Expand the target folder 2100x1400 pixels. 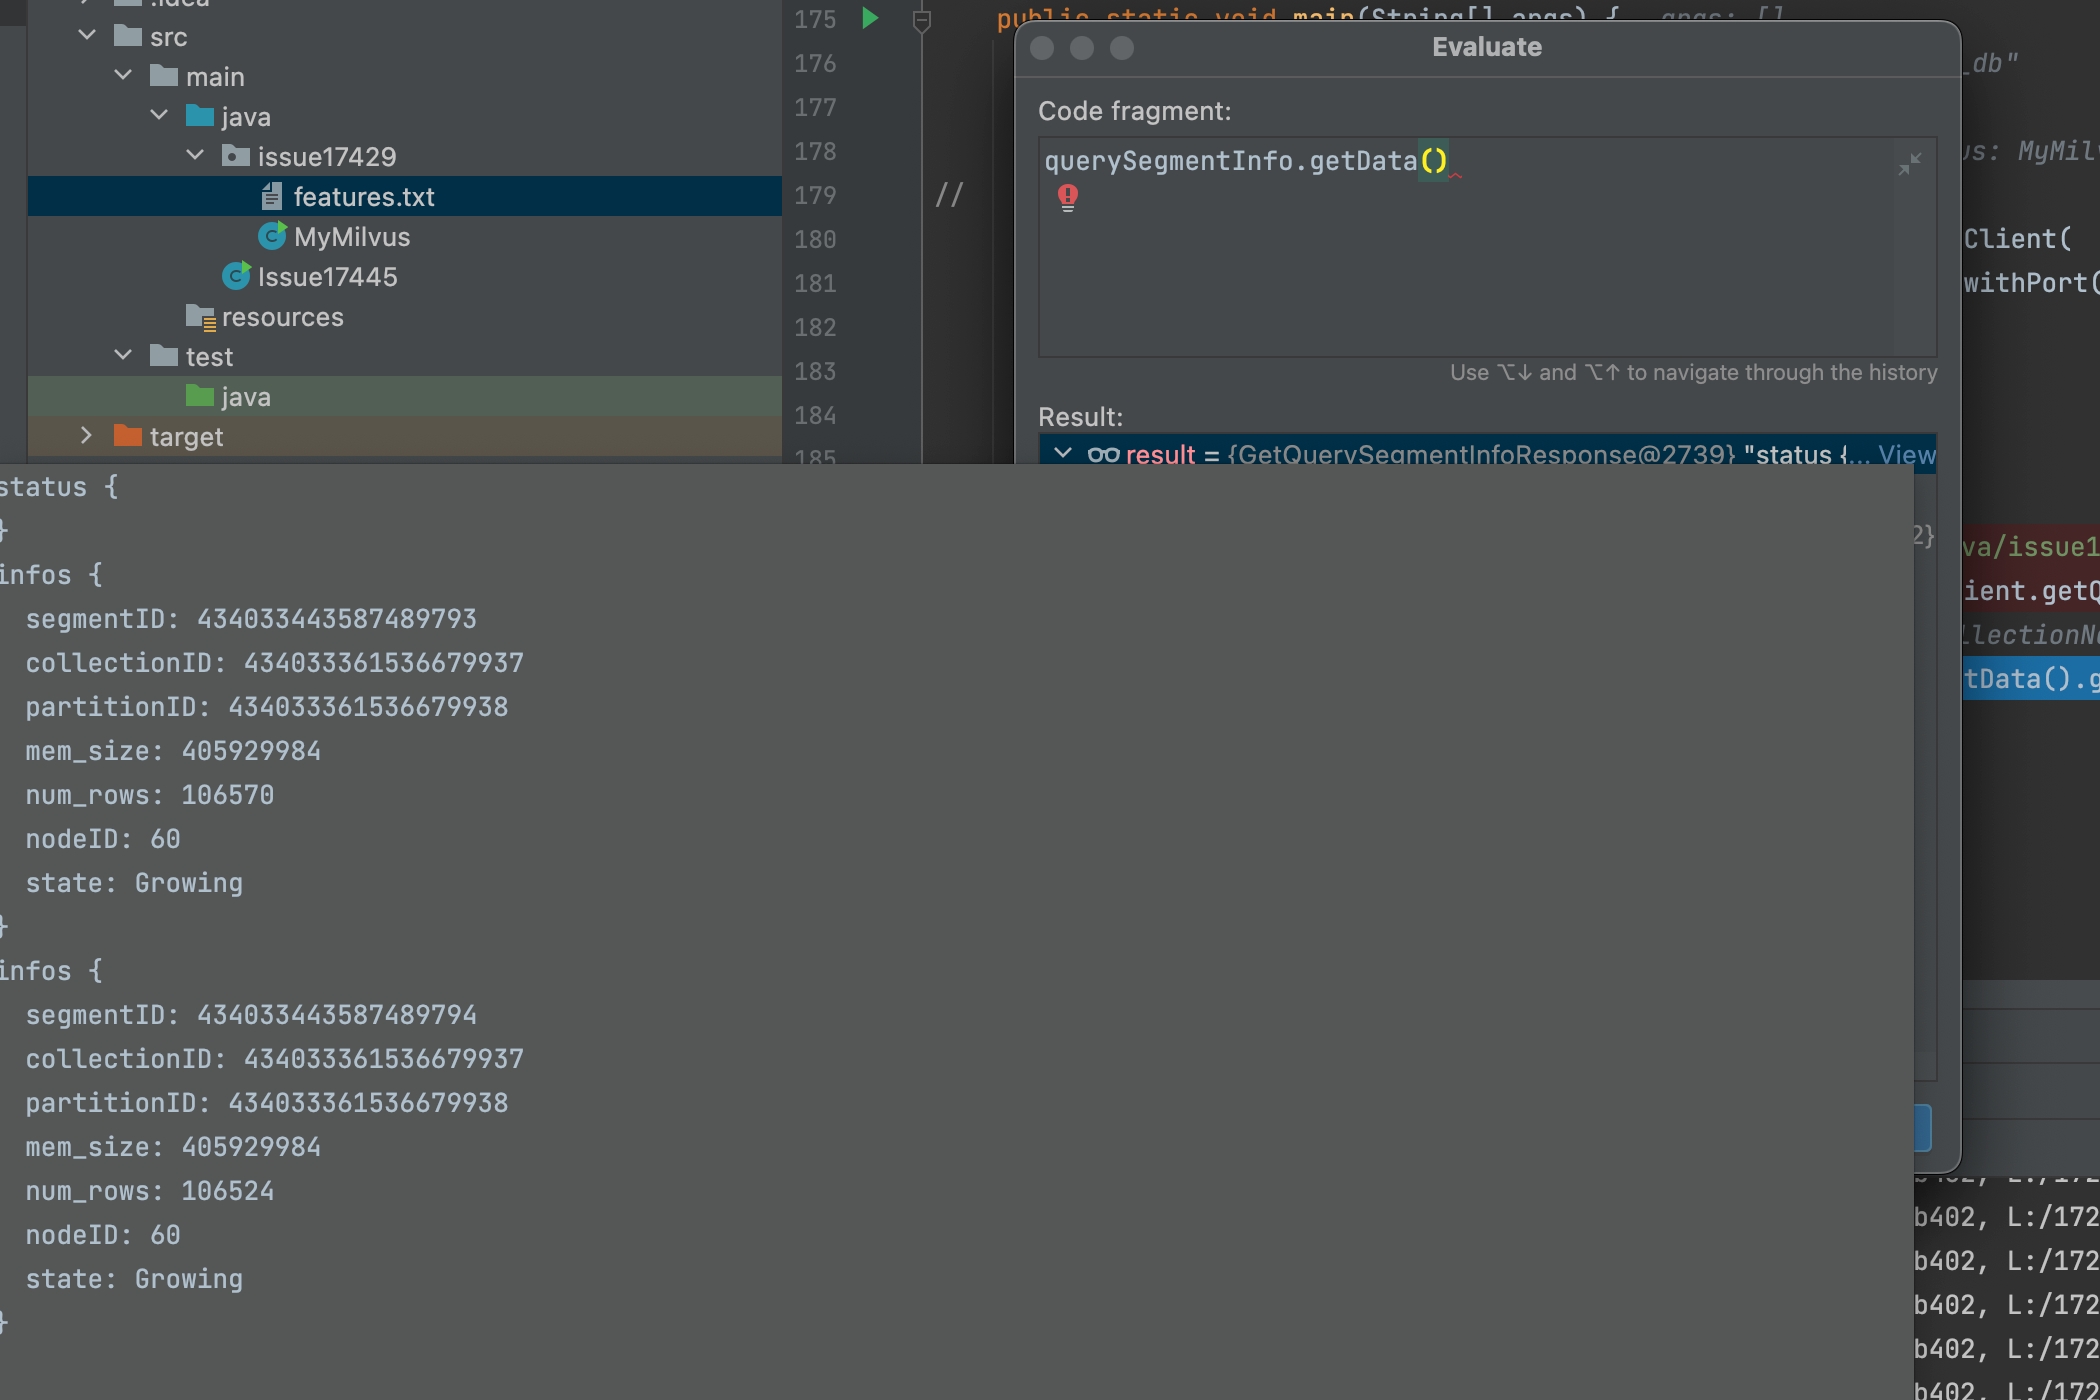[x=86, y=435]
